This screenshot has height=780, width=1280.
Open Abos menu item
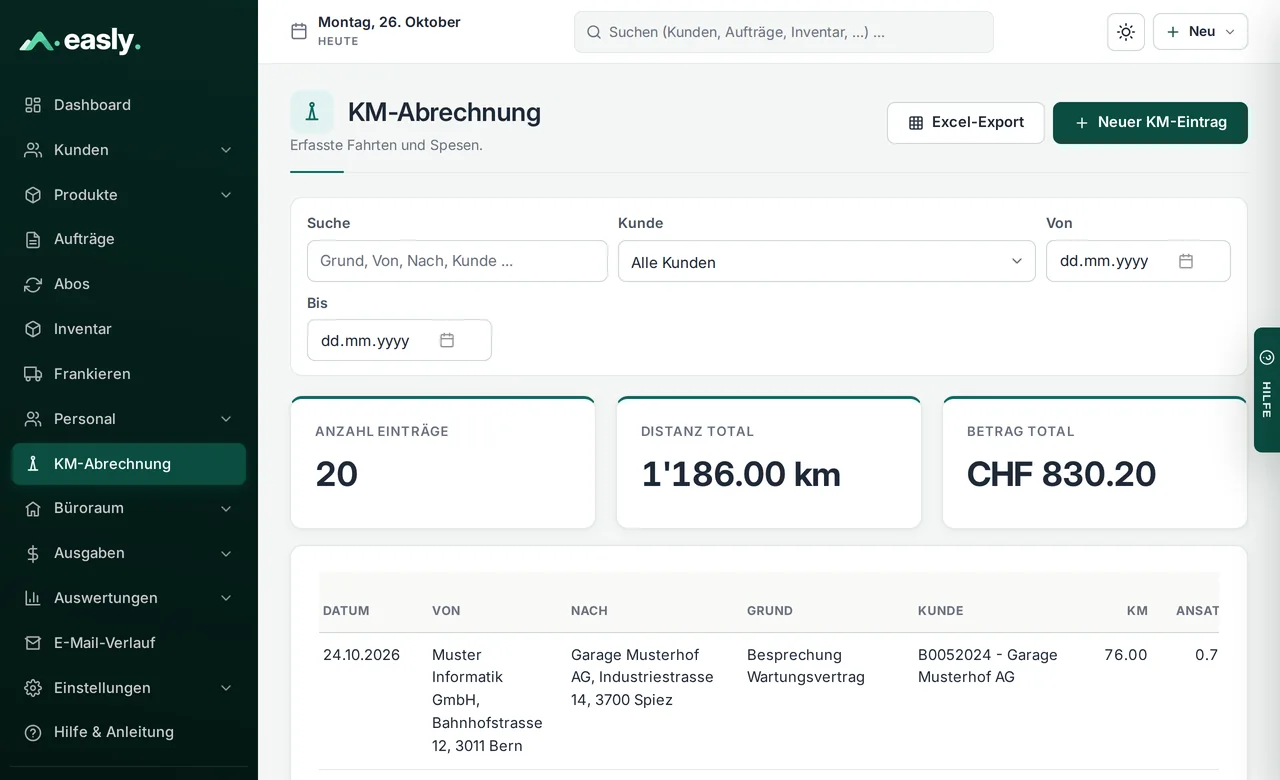(129, 284)
